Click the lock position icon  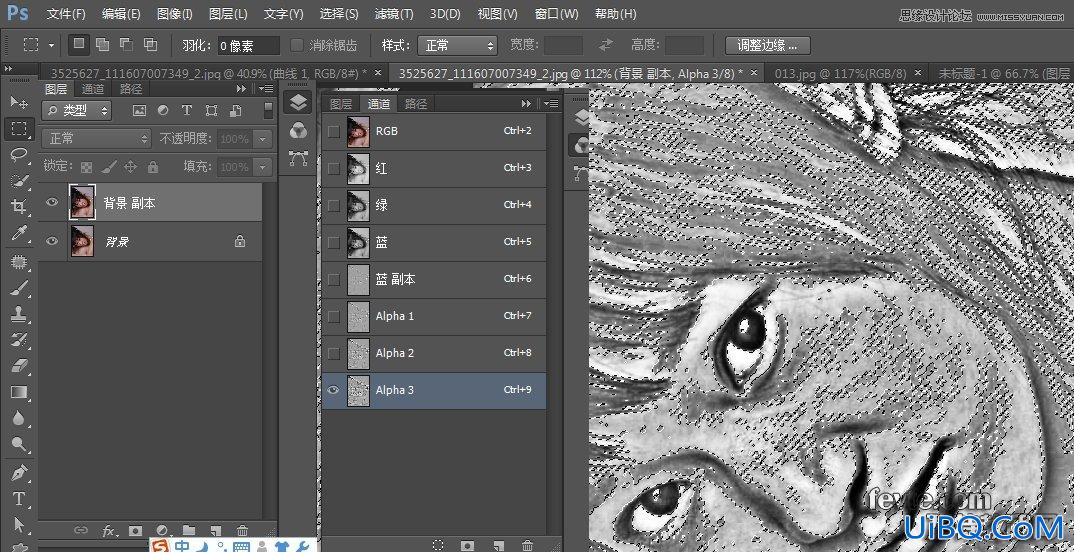pyautogui.click(x=130, y=166)
